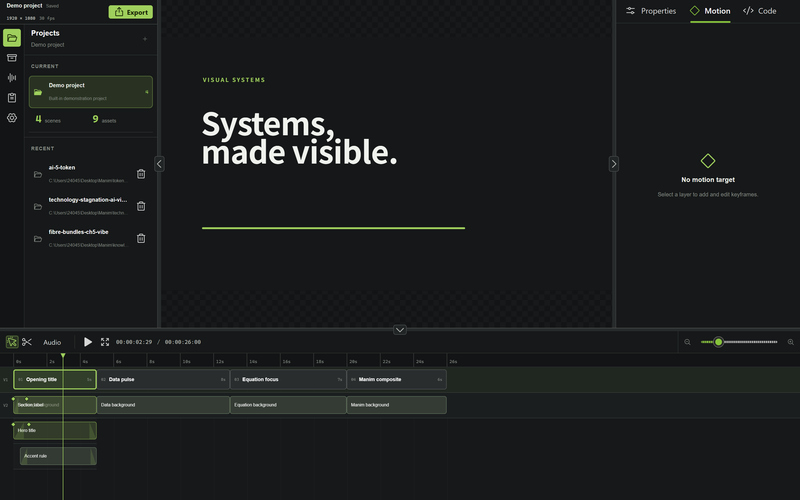The width and height of the screenshot is (800, 500).
Task: Click the current timecode 00:00:02:29
Action: click(134, 342)
